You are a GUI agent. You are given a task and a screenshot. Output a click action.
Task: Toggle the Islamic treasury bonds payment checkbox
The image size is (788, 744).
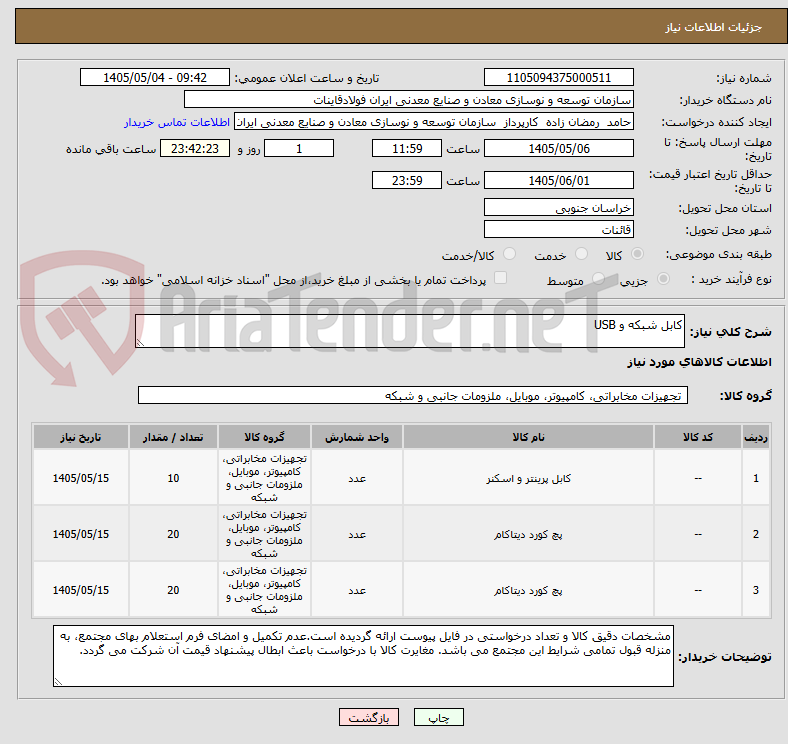pyautogui.click(x=501, y=278)
